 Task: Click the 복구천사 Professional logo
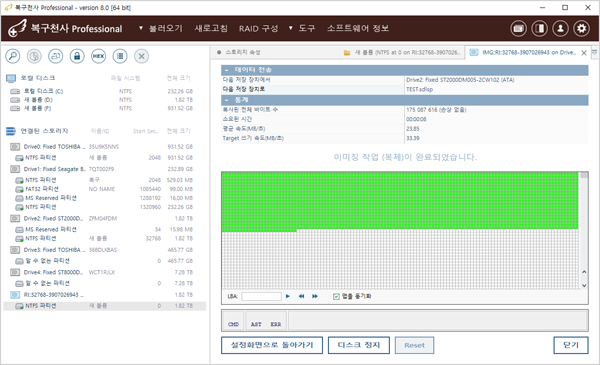[65, 28]
